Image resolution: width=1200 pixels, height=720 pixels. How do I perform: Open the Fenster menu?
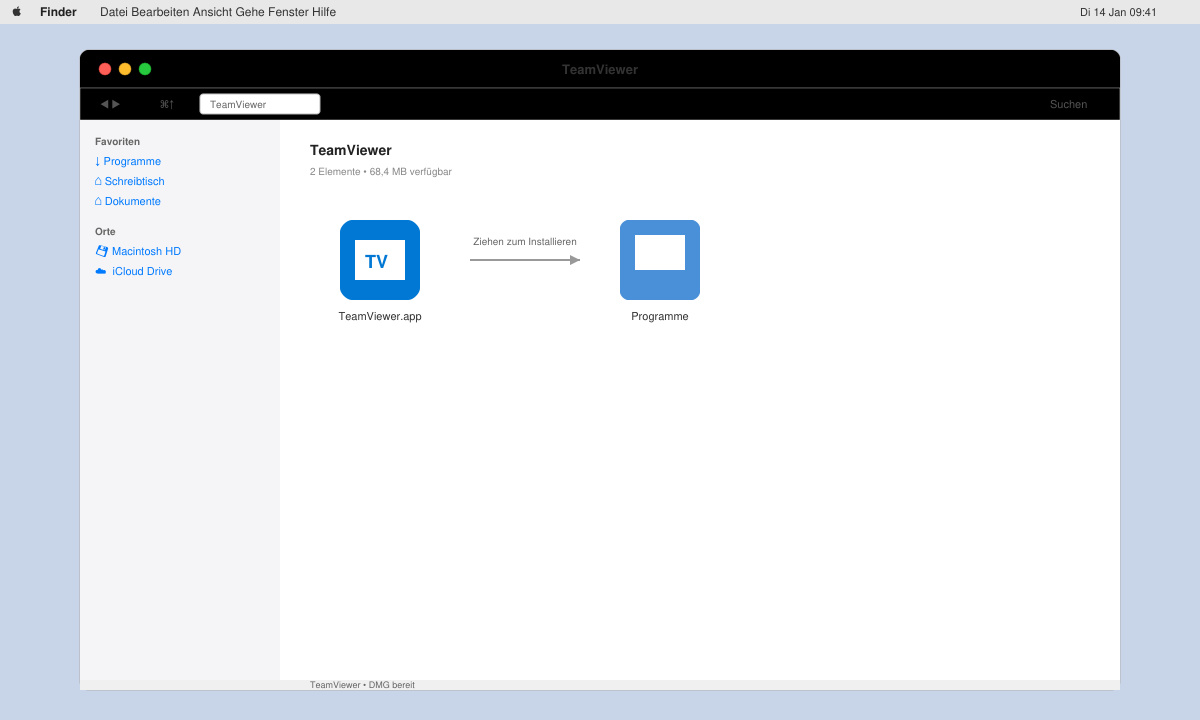pos(288,12)
